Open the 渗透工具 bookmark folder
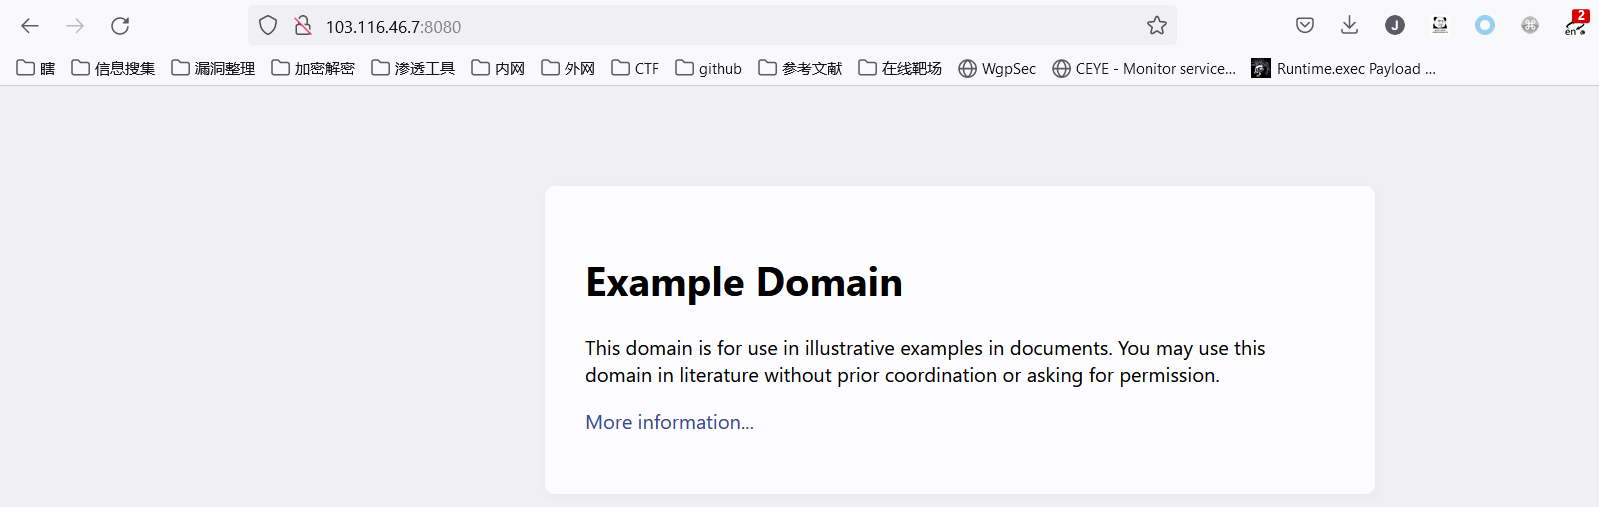 point(414,68)
